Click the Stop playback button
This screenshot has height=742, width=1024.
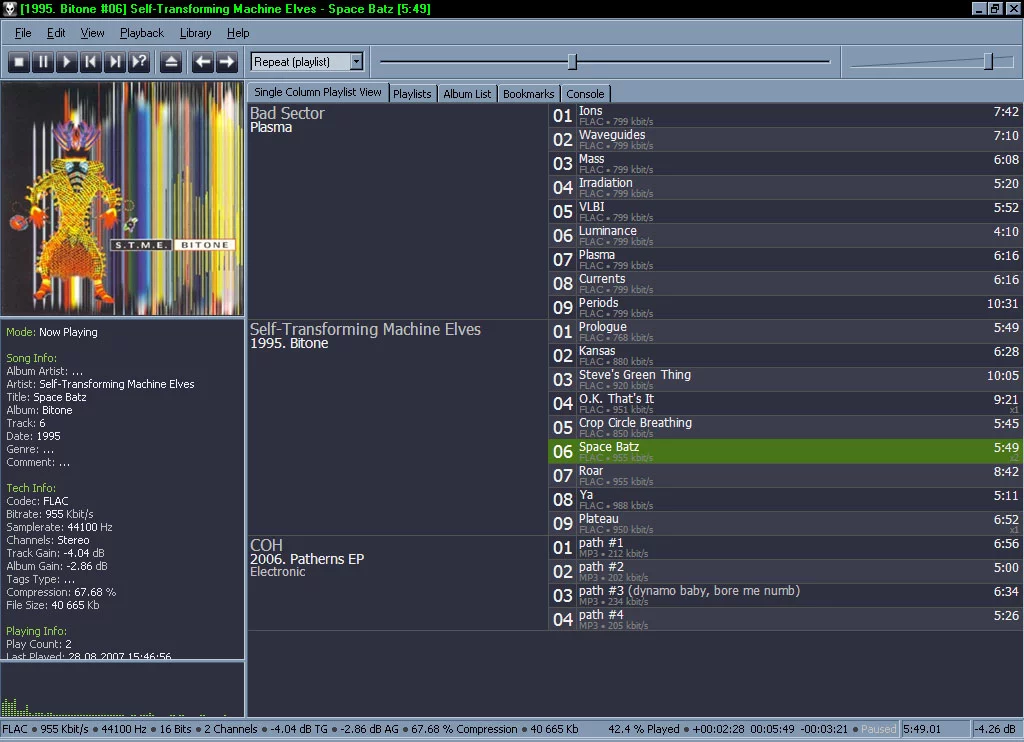coord(19,62)
